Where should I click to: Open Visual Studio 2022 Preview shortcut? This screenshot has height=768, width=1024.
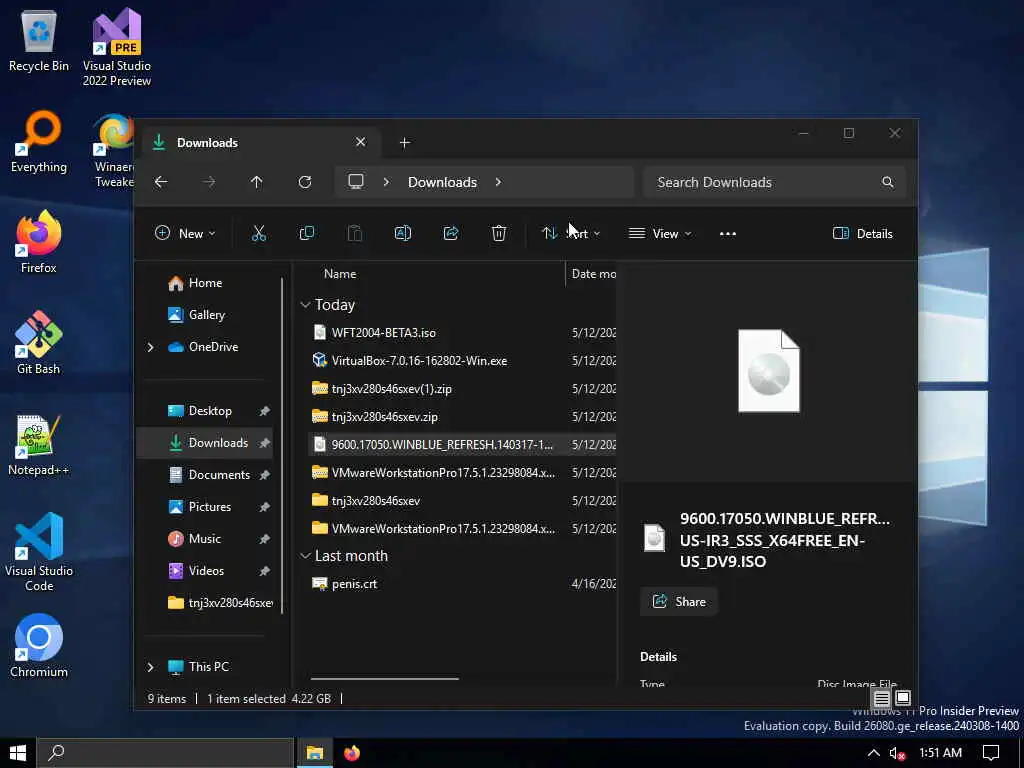pyautogui.click(x=117, y=46)
